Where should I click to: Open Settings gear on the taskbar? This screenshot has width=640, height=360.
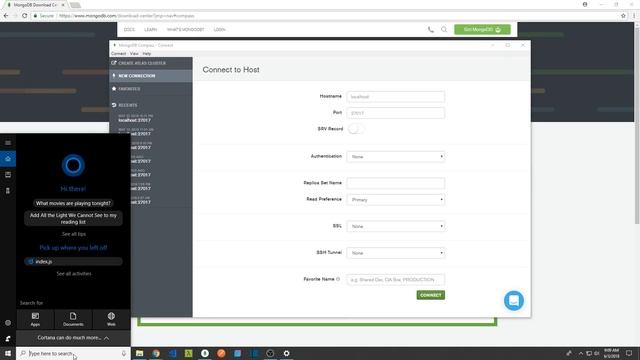[287, 353]
